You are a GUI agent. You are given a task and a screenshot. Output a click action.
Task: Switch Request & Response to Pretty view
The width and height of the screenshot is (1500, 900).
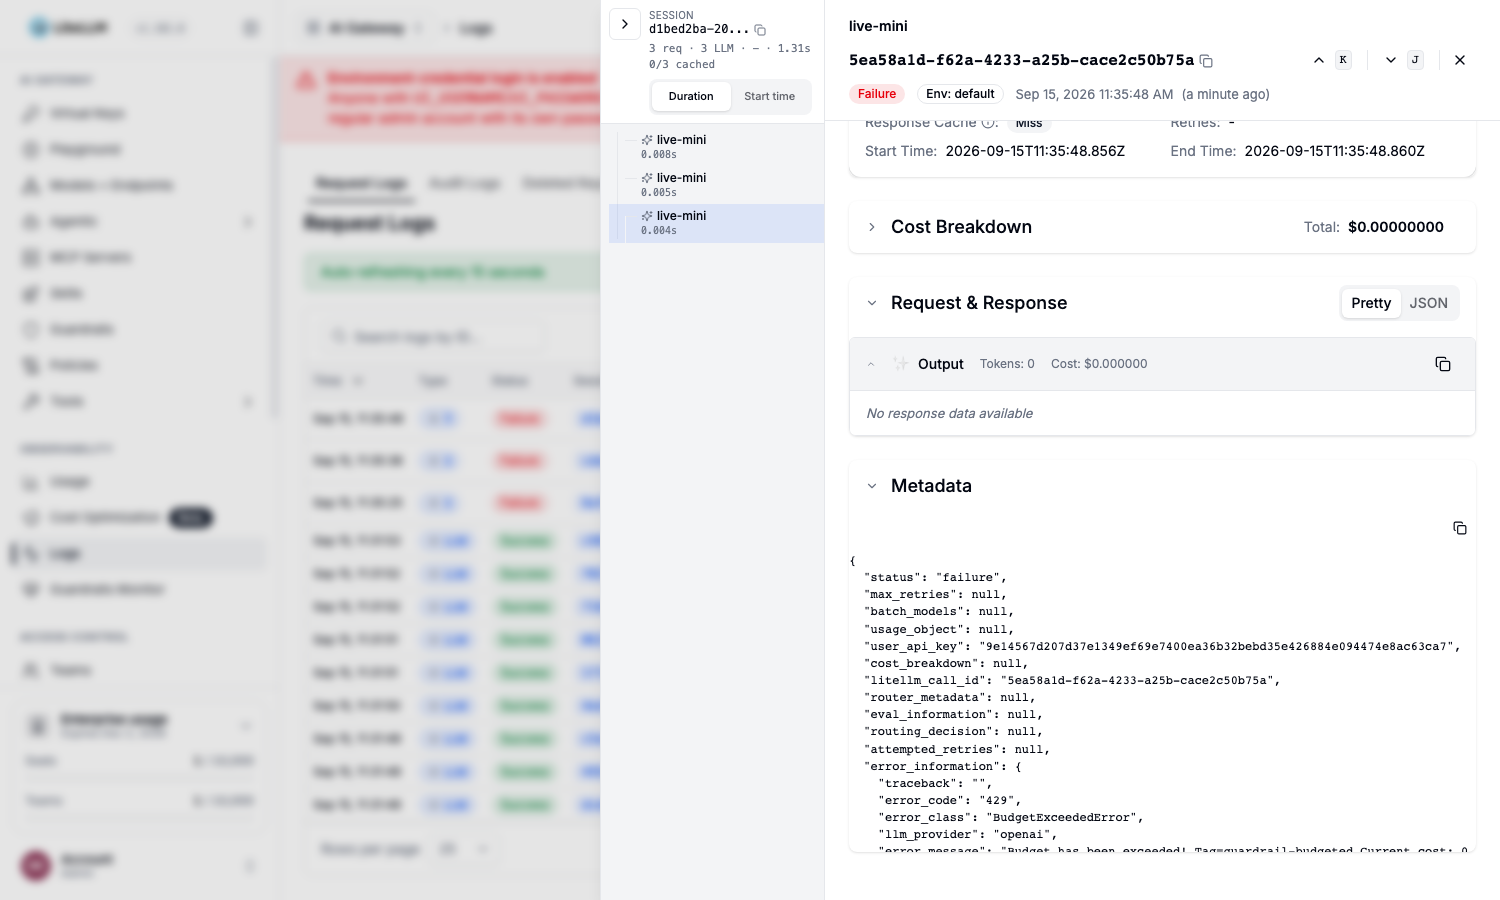[1371, 303]
